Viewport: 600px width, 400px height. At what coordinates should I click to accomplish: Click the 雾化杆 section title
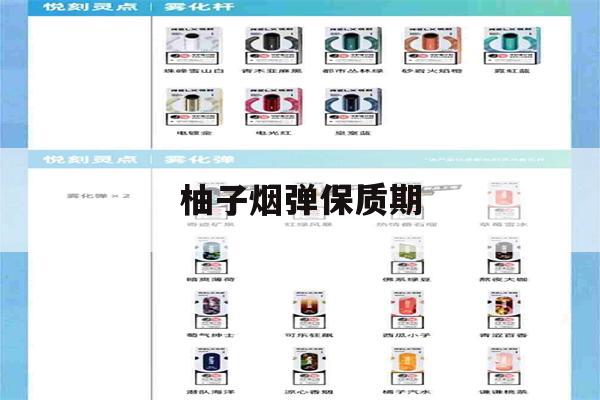tap(199, 7)
